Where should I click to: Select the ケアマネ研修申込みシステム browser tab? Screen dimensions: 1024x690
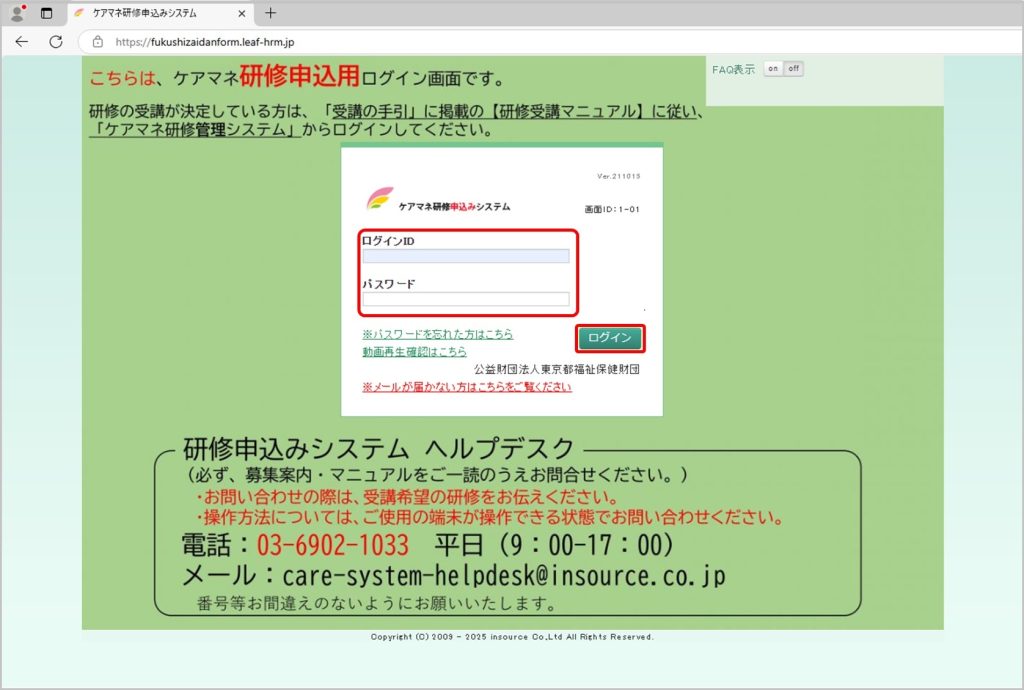tap(145, 13)
